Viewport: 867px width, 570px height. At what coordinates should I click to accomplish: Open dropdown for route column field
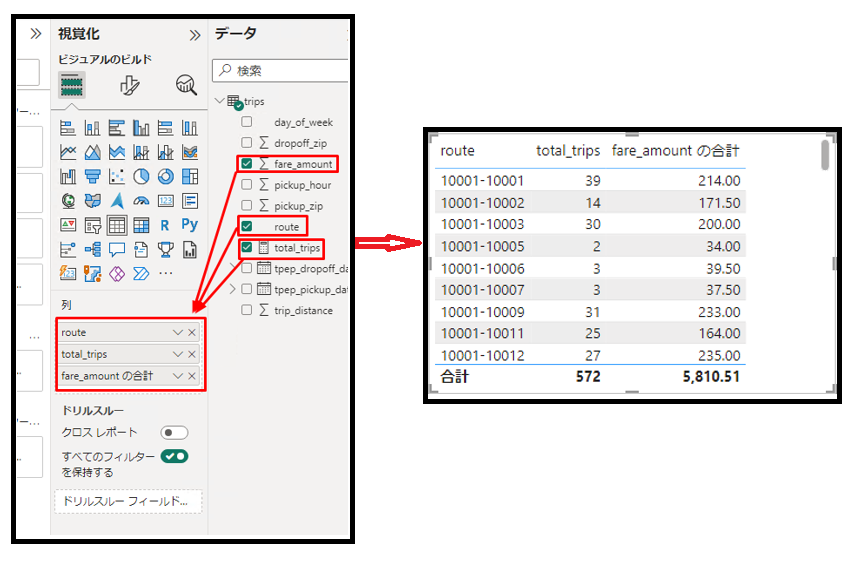(178, 332)
